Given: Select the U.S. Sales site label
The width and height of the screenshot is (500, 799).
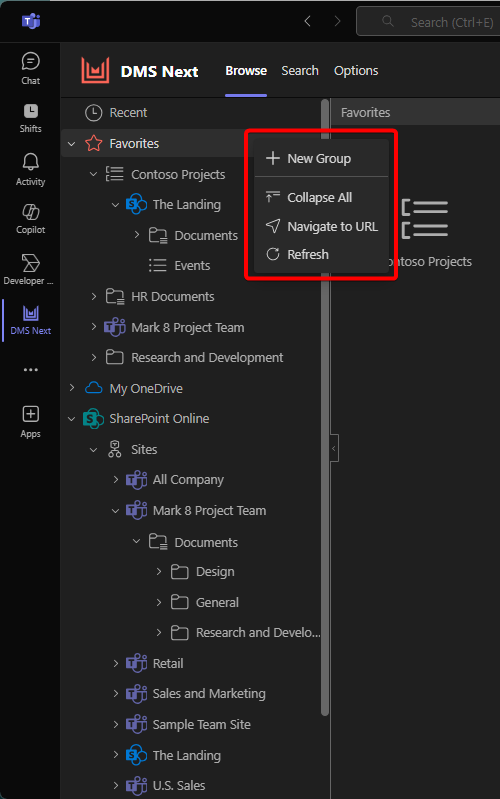Looking at the screenshot, I should 179,785.
